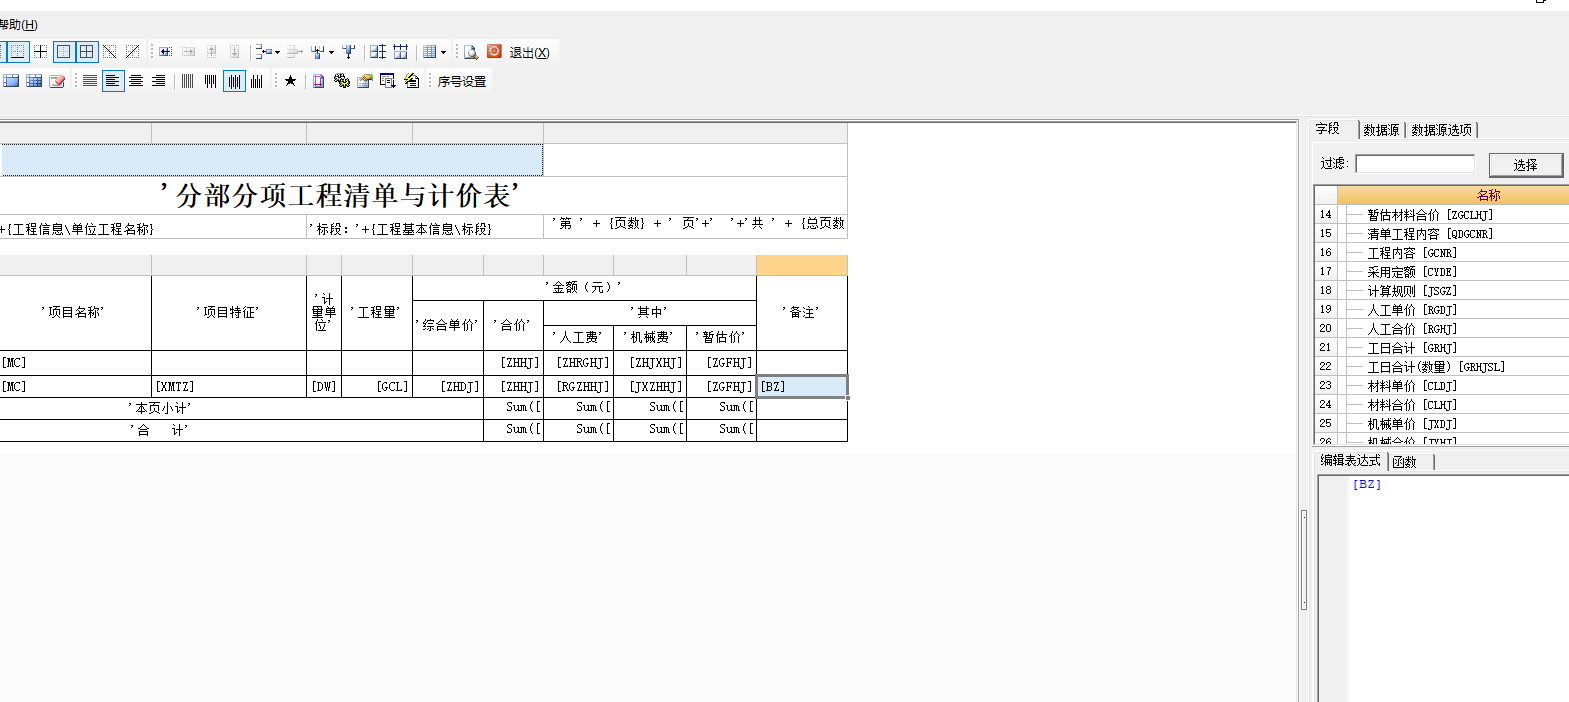Click the horizontal branch line icon

pyautogui.click(x=263, y=52)
